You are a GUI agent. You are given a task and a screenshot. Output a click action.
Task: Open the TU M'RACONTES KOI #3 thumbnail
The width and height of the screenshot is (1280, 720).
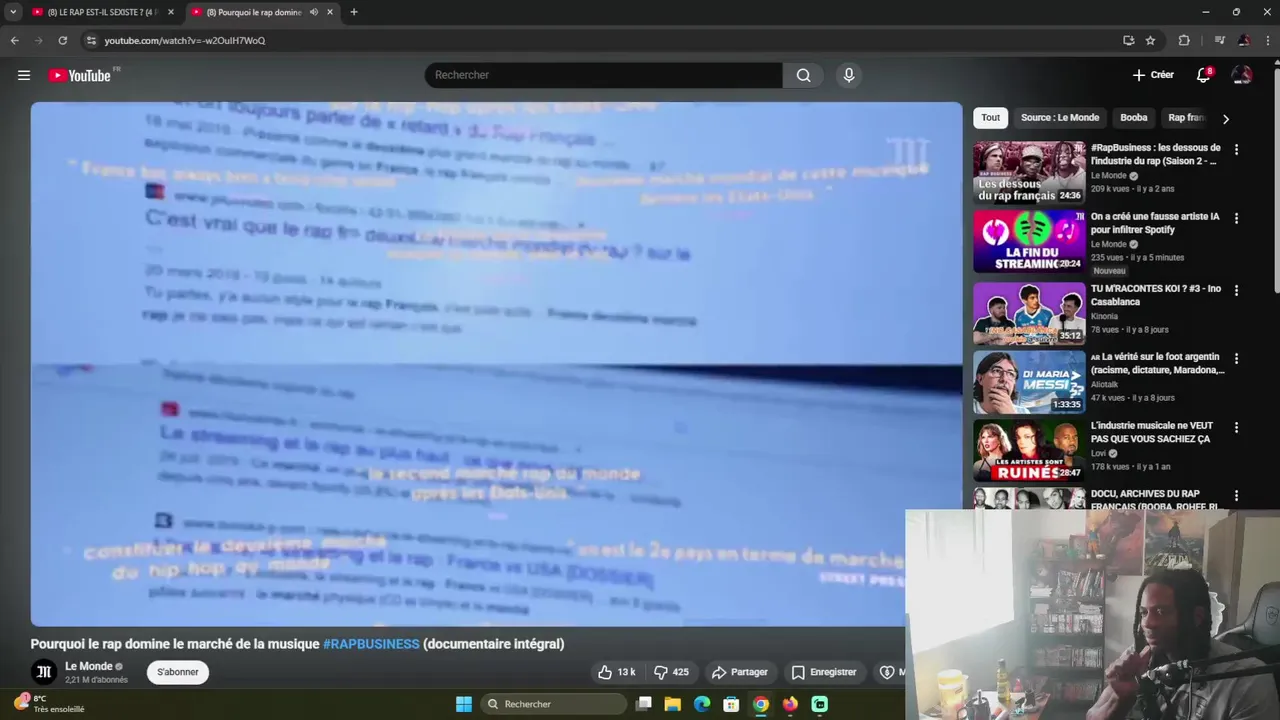pyautogui.click(x=1029, y=313)
